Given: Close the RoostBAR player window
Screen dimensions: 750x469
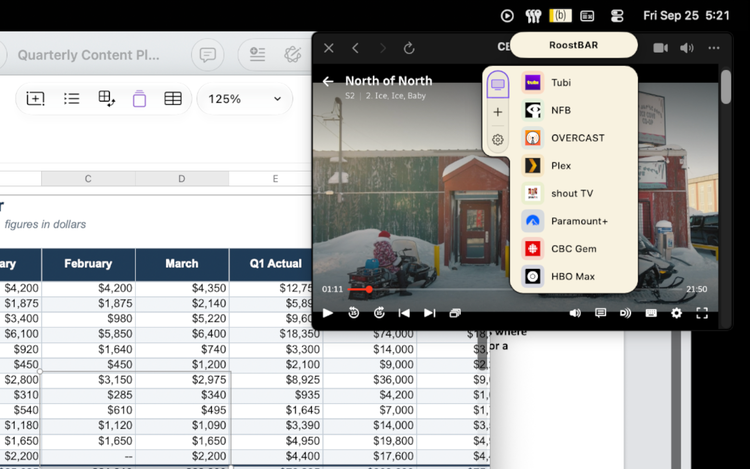Looking at the screenshot, I should [329, 48].
